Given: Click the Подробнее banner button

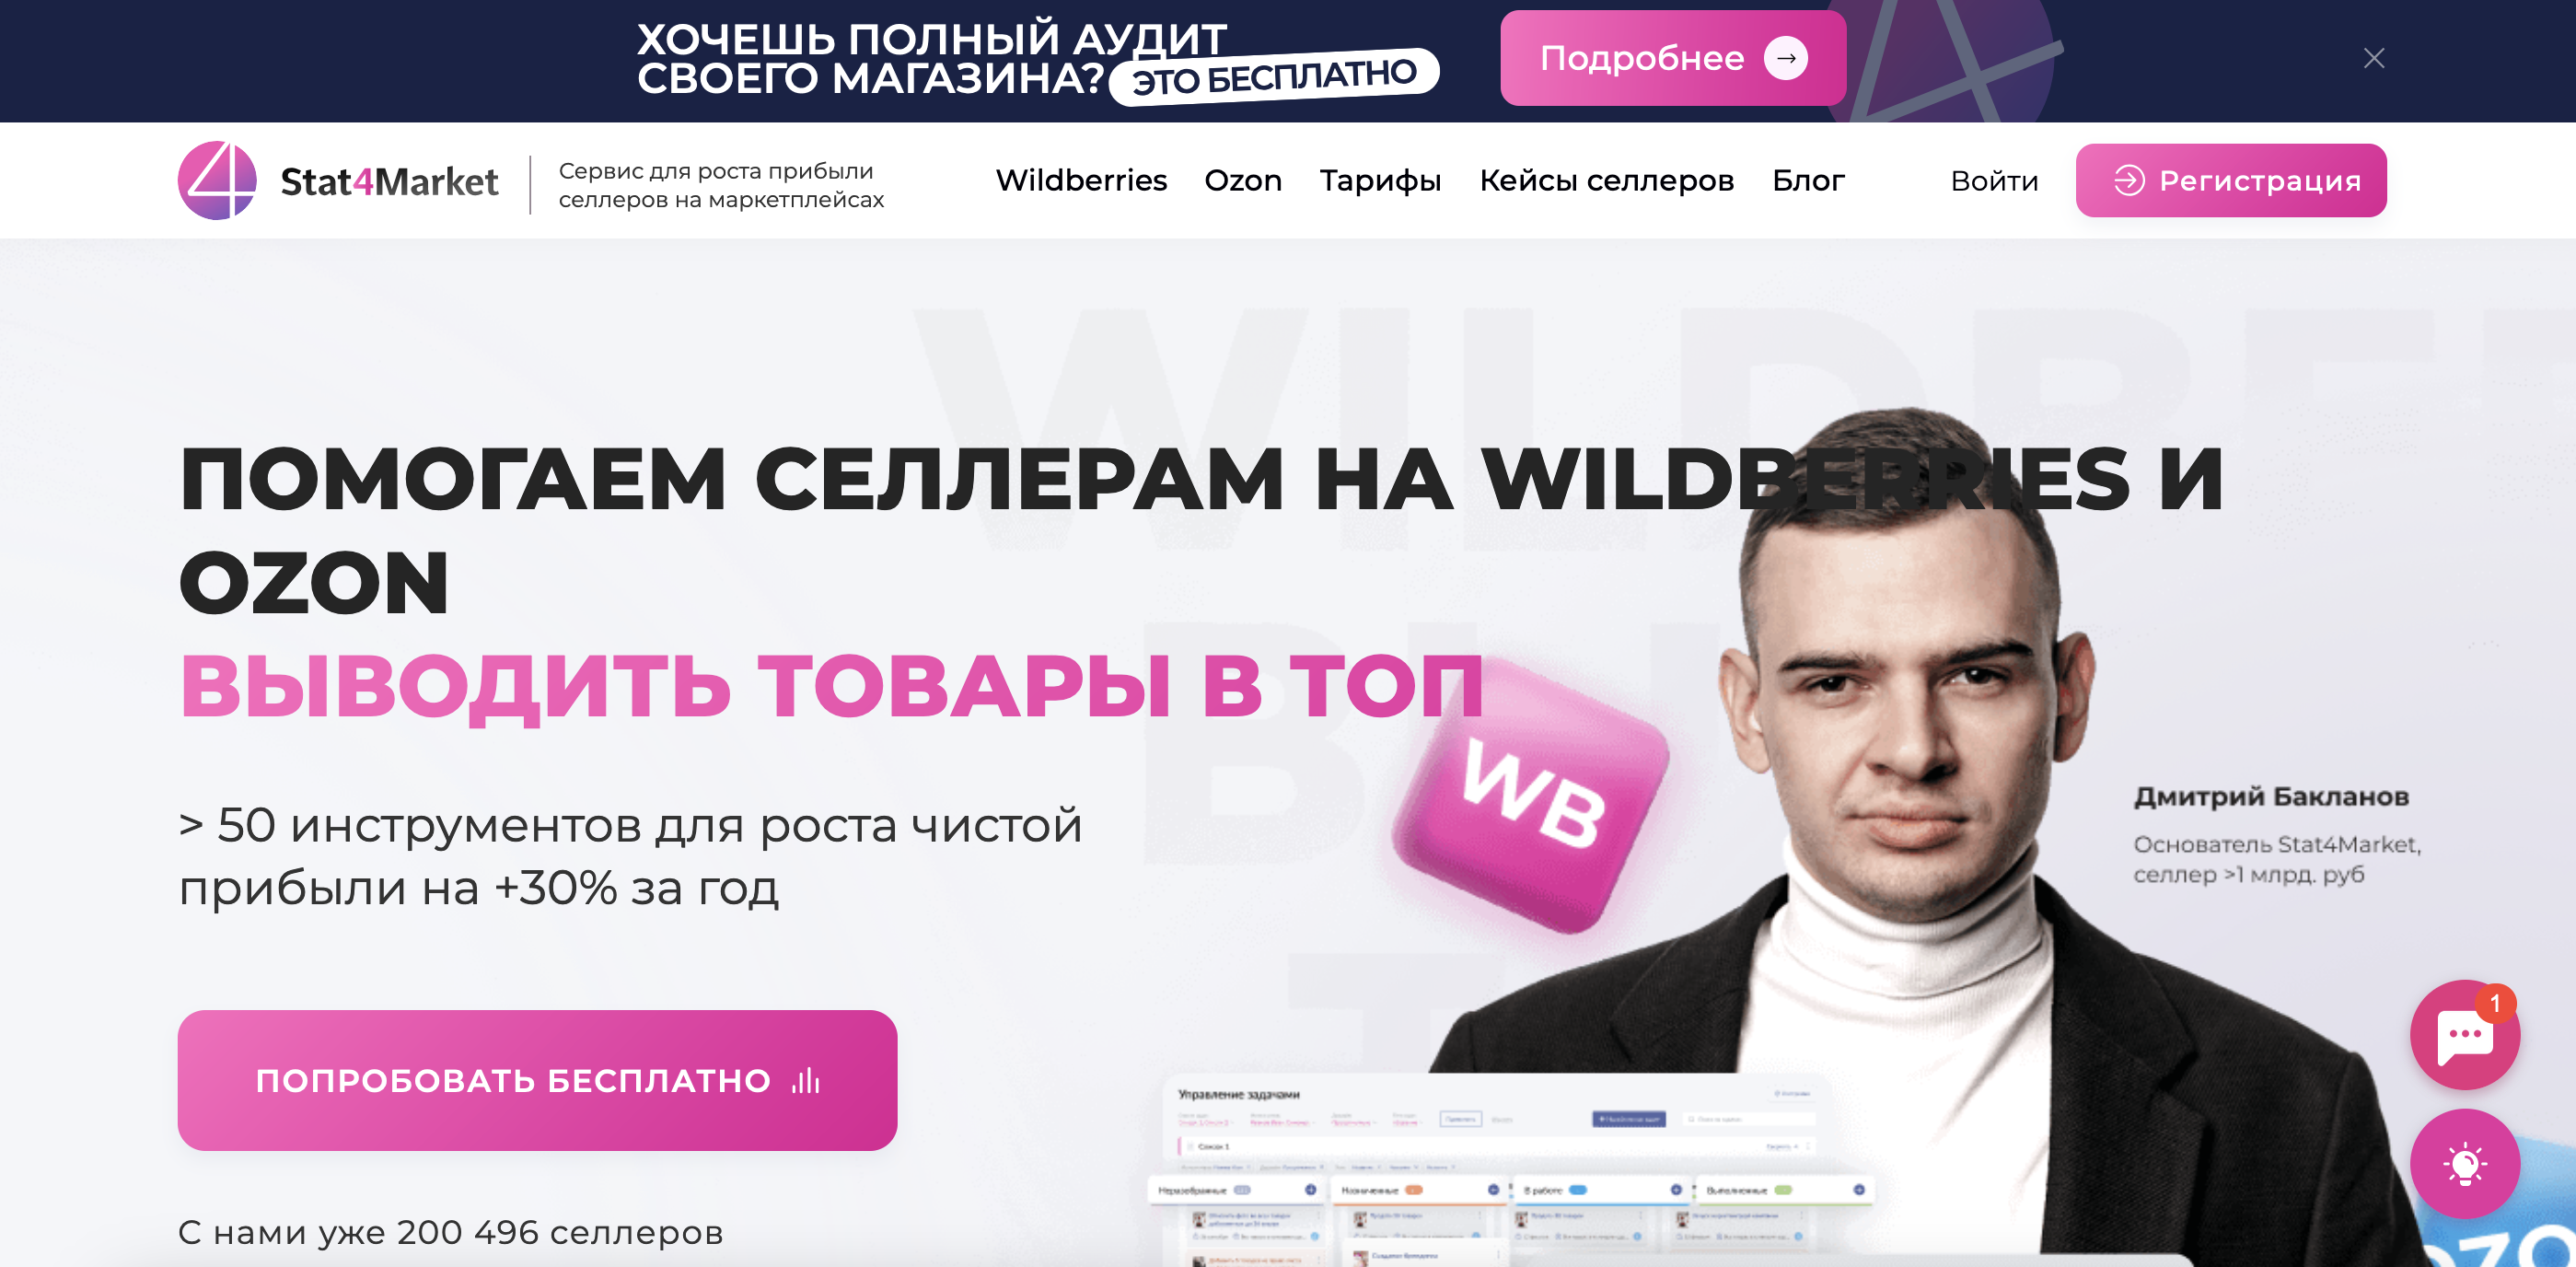Looking at the screenshot, I should pos(1672,58).
